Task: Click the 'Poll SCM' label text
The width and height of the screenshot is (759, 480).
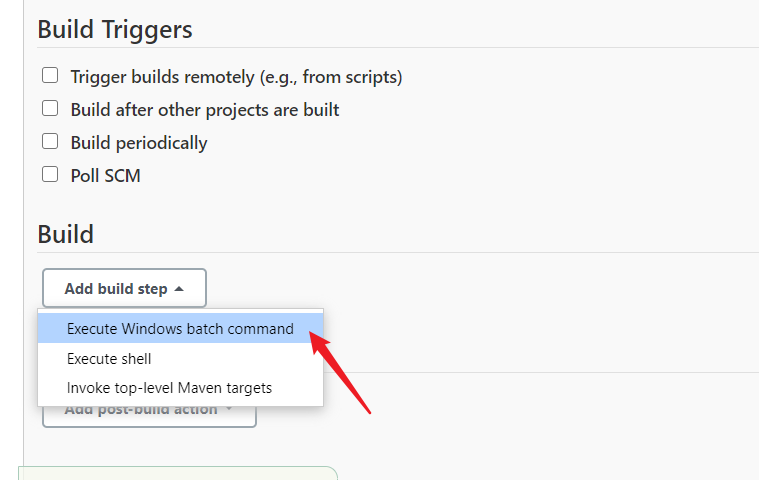Action: point(106,176)
